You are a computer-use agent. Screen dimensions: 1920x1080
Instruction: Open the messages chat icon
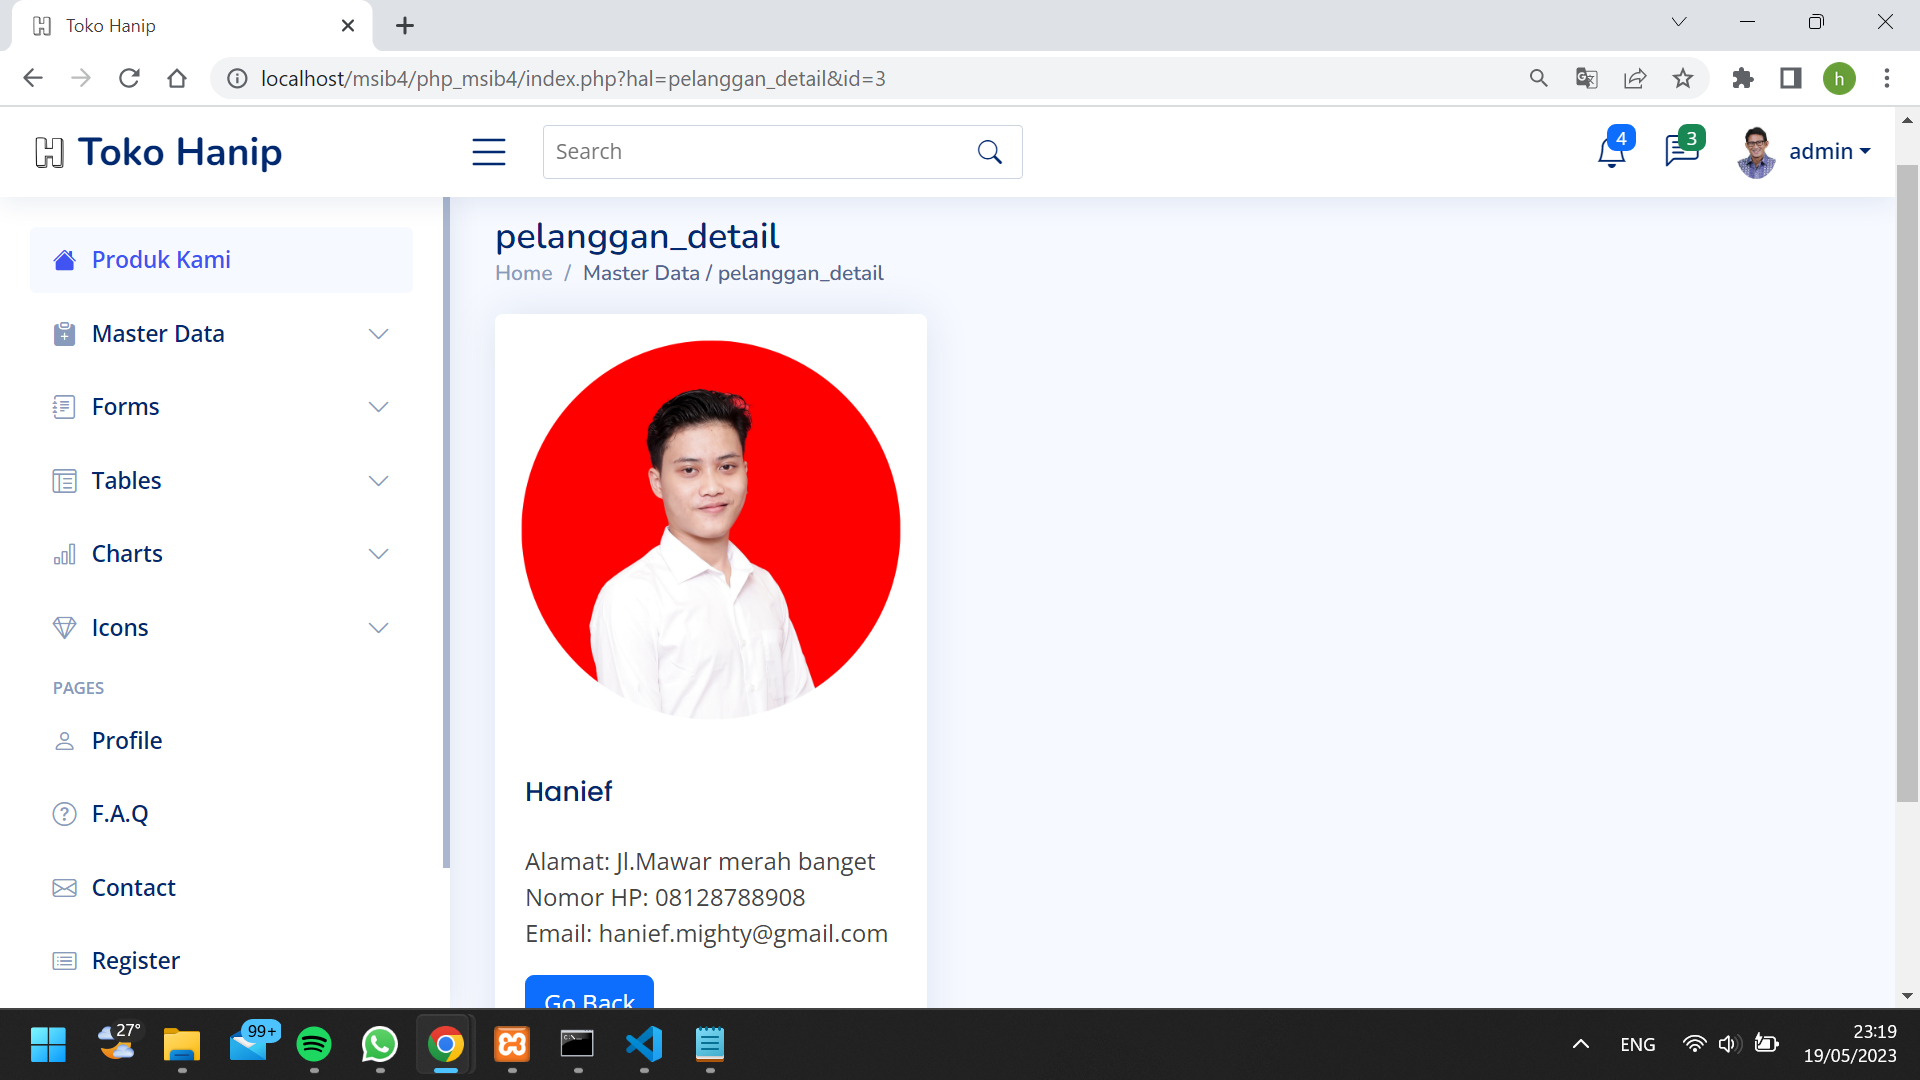[1681, 151]
